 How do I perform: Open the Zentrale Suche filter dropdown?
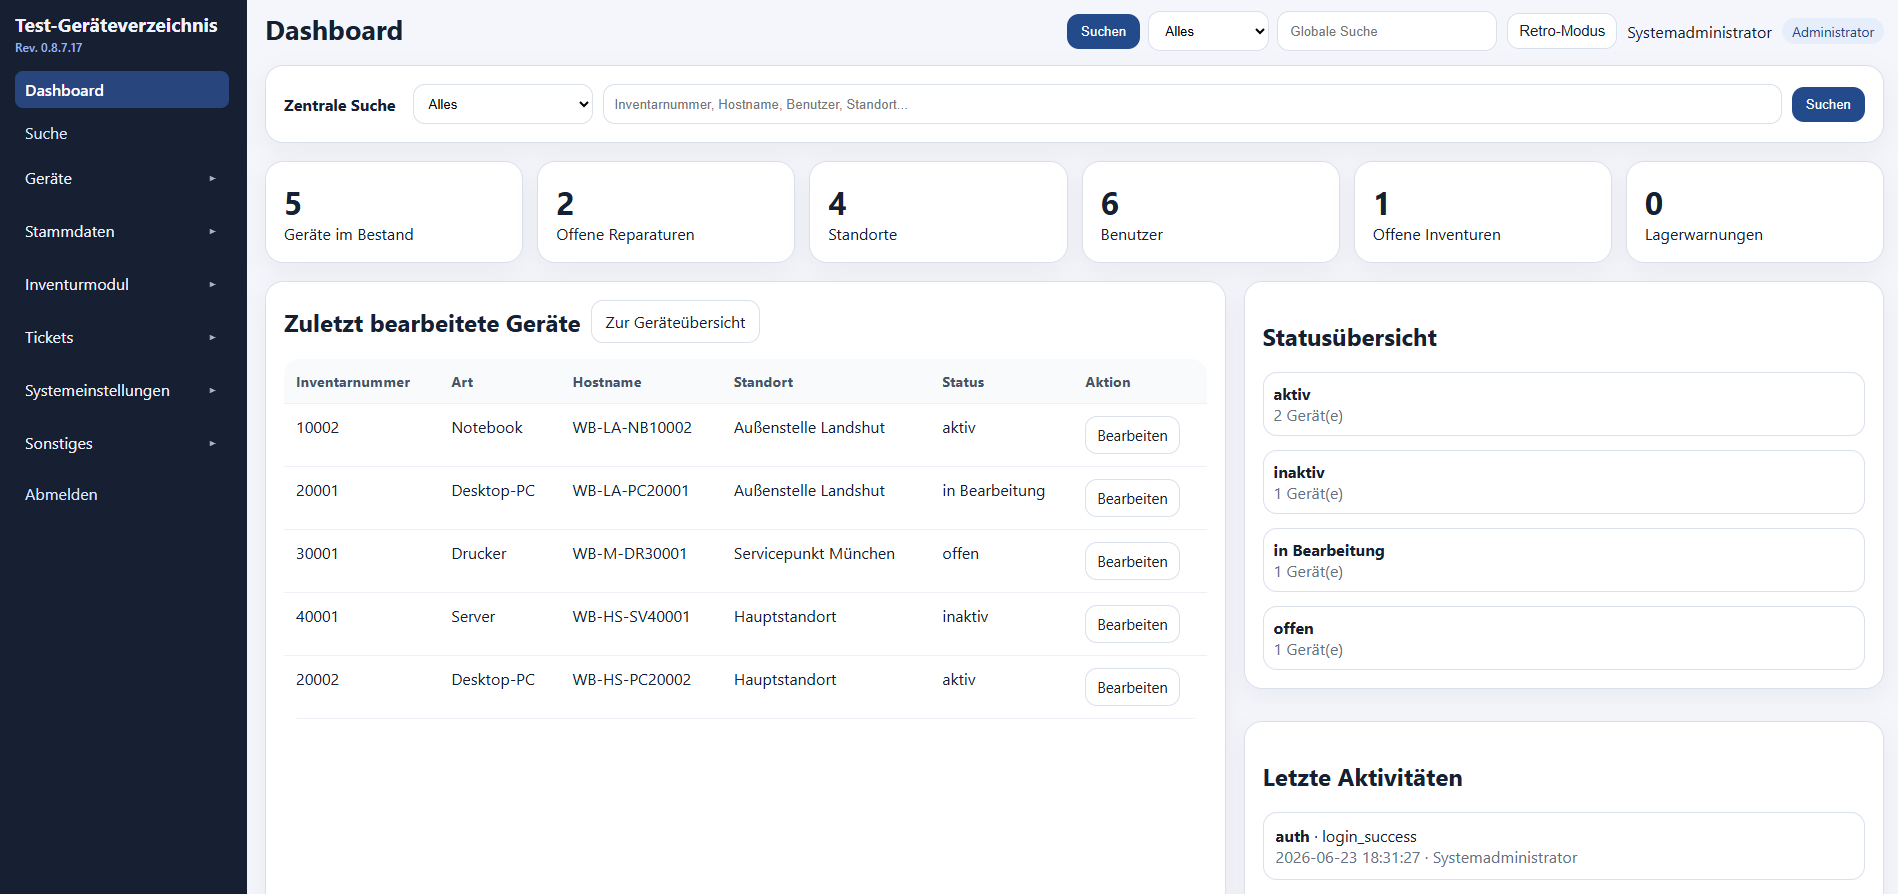click(x=503, y=104)
